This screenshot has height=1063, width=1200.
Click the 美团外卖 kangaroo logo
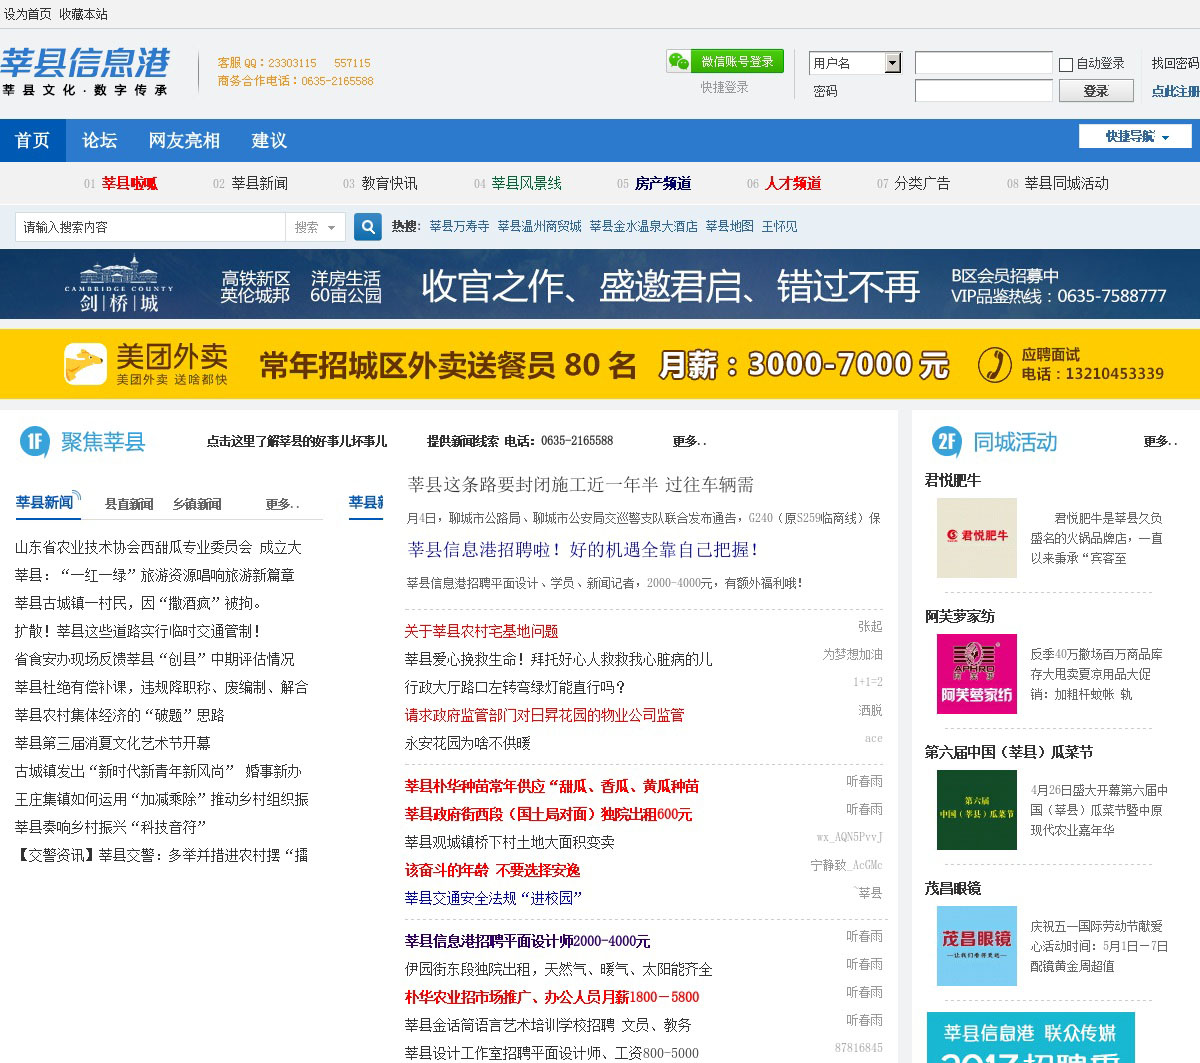85,364
